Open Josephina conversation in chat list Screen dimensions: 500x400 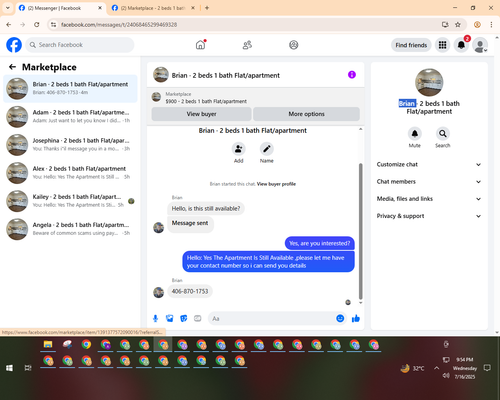[70, 145]
